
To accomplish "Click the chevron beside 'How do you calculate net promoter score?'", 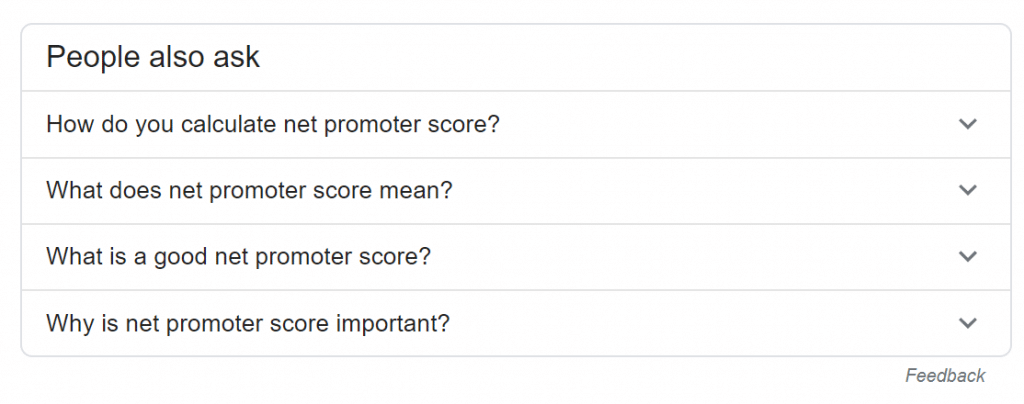I will coord(967,124).
